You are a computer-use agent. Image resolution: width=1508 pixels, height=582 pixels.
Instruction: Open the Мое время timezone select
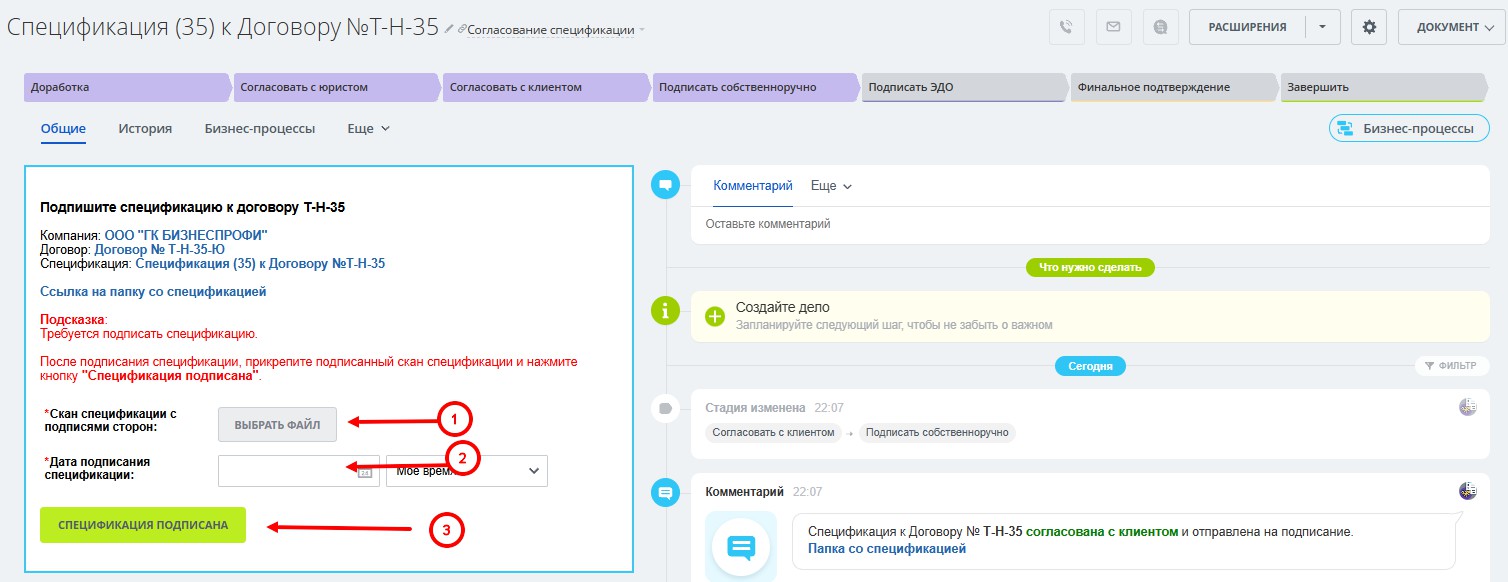pos(467,471)
